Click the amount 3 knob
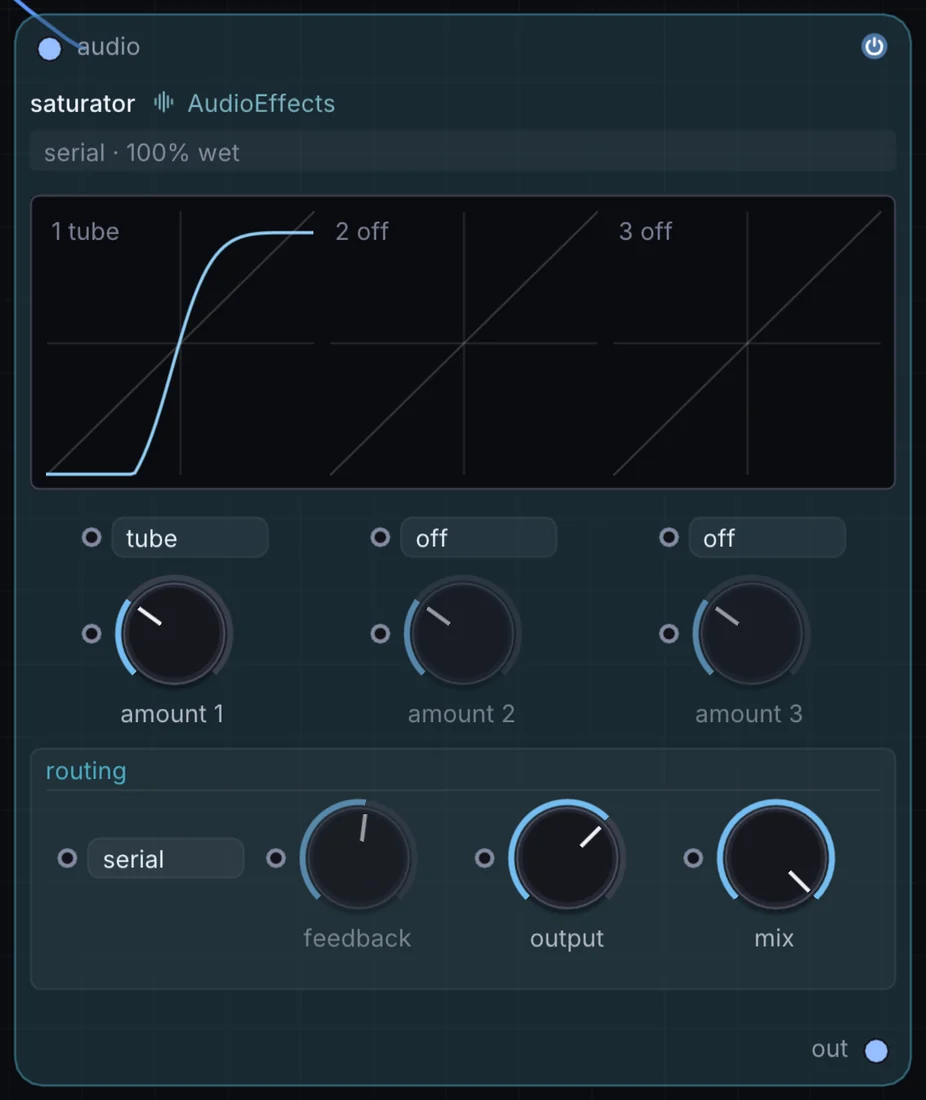The width and height of the screenshot is (926, 1100). pyautogui.click(x=751, y=633)
